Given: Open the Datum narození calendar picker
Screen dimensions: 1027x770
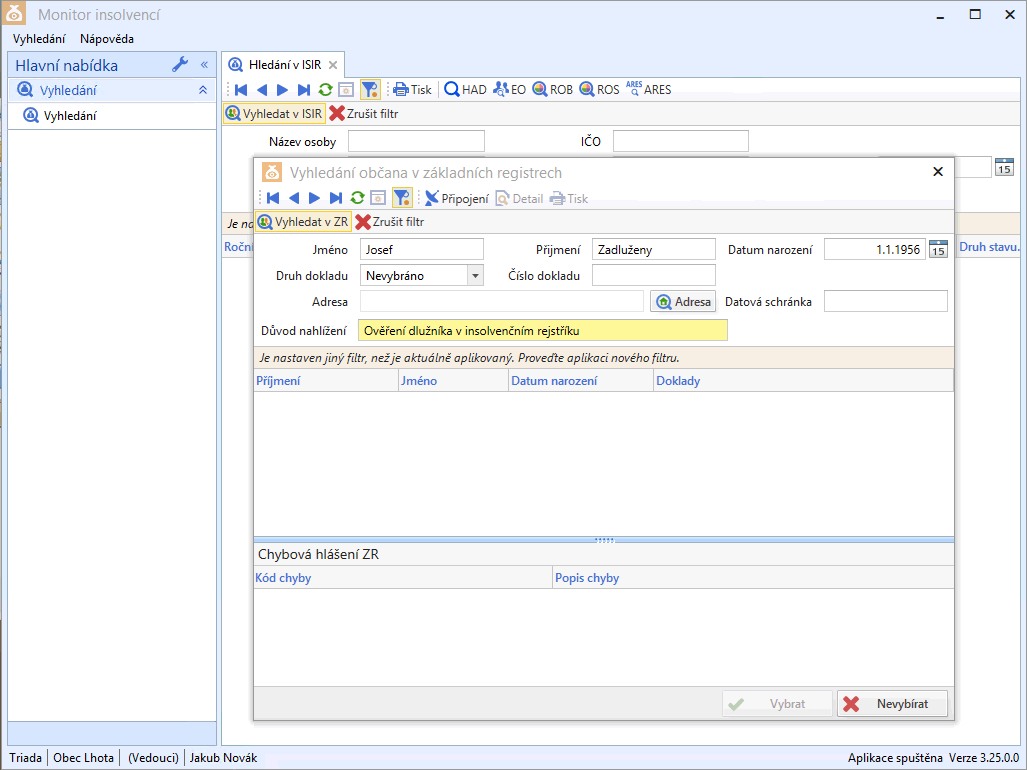Looking at the screenshot, I should (x=938, y=249).
